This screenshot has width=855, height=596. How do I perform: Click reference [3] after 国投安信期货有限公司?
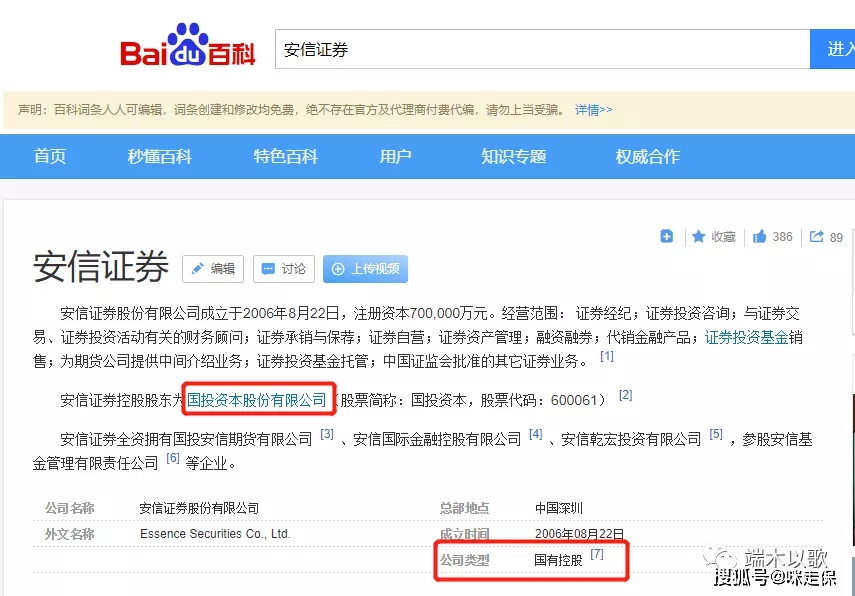pyautogui.click(x=327, y=434)
